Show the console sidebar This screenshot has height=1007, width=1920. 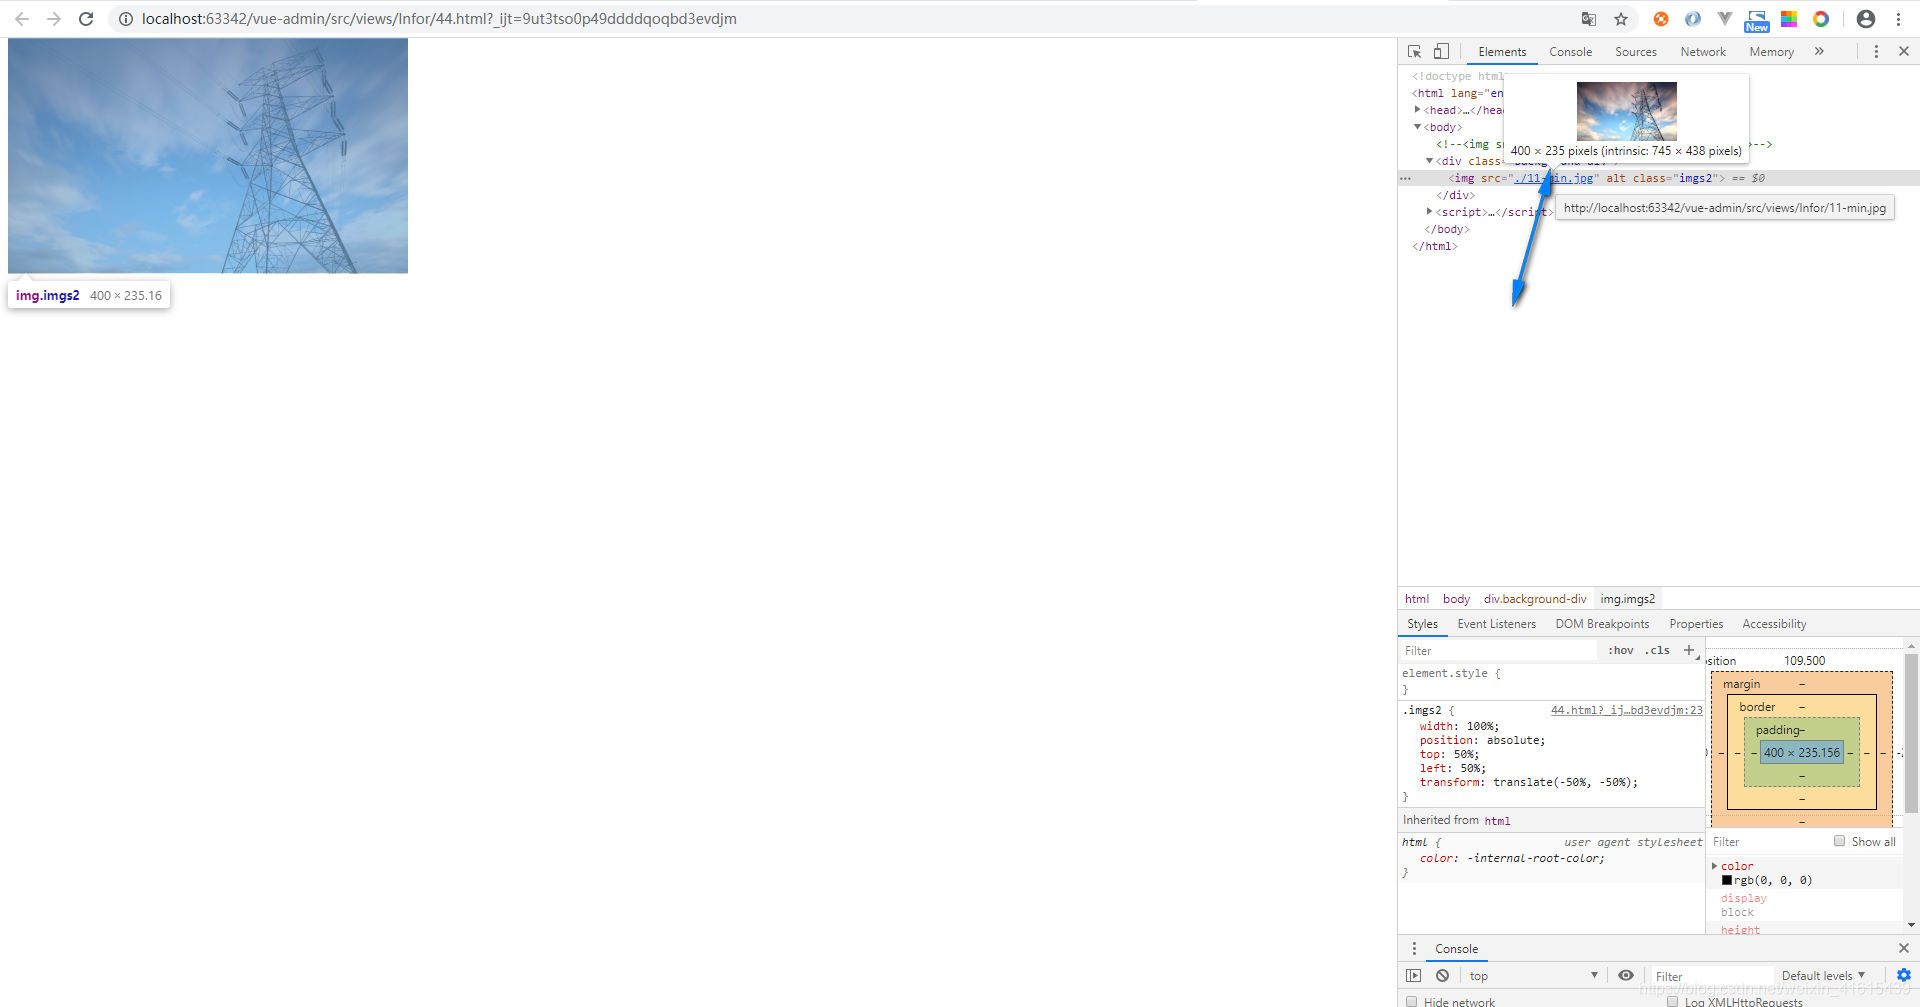pos(1413,976)
